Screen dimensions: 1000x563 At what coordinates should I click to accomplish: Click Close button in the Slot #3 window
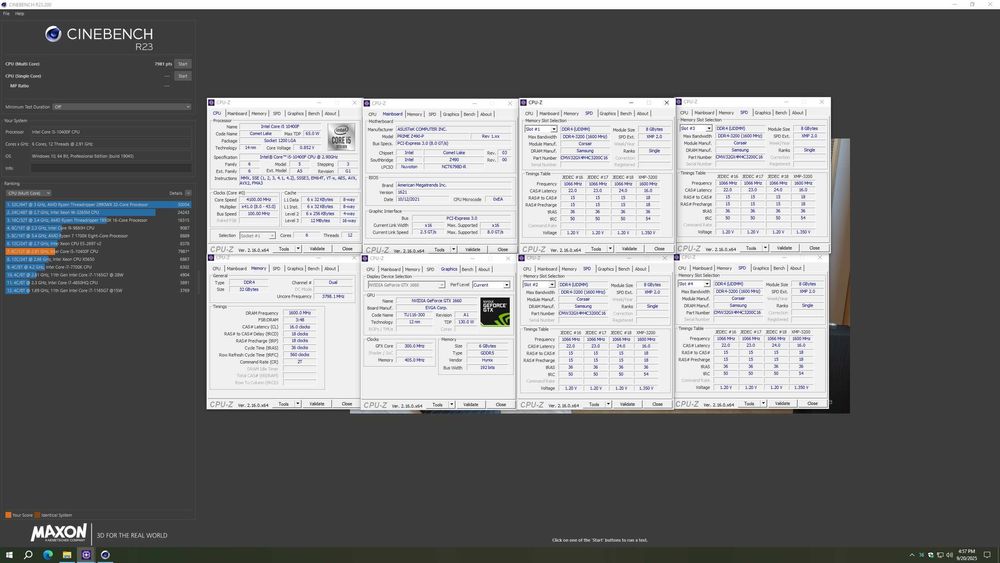point(814,248)
